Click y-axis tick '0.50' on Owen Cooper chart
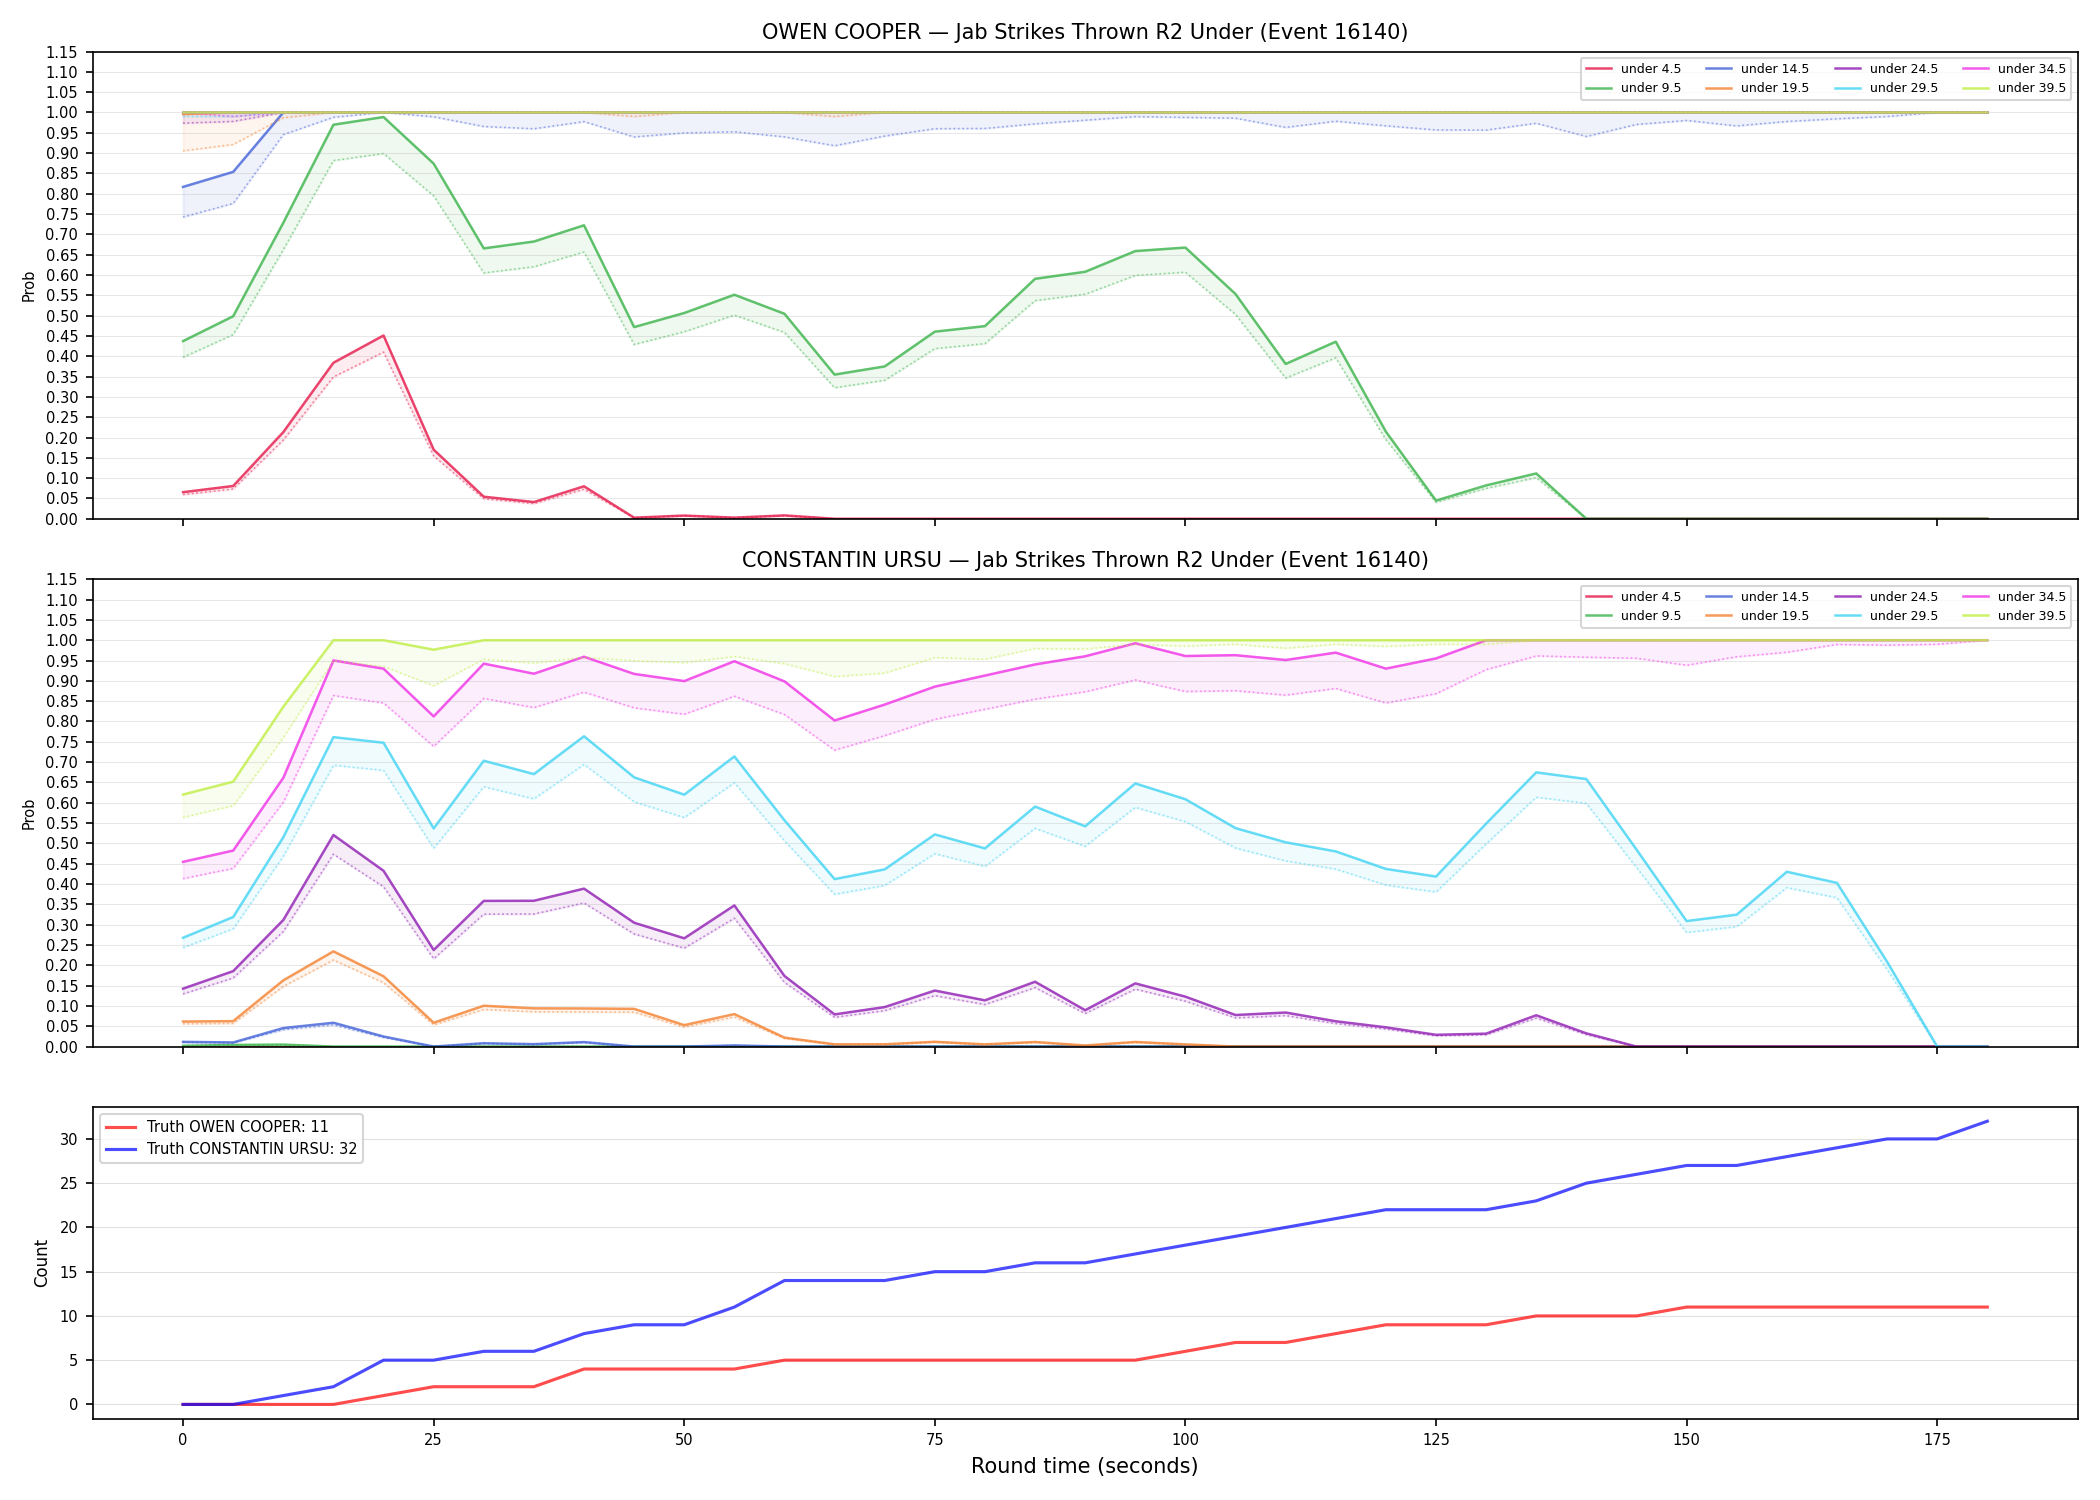The height and width of the screenshot is (1500, 2100). click(x=62, y=316)
